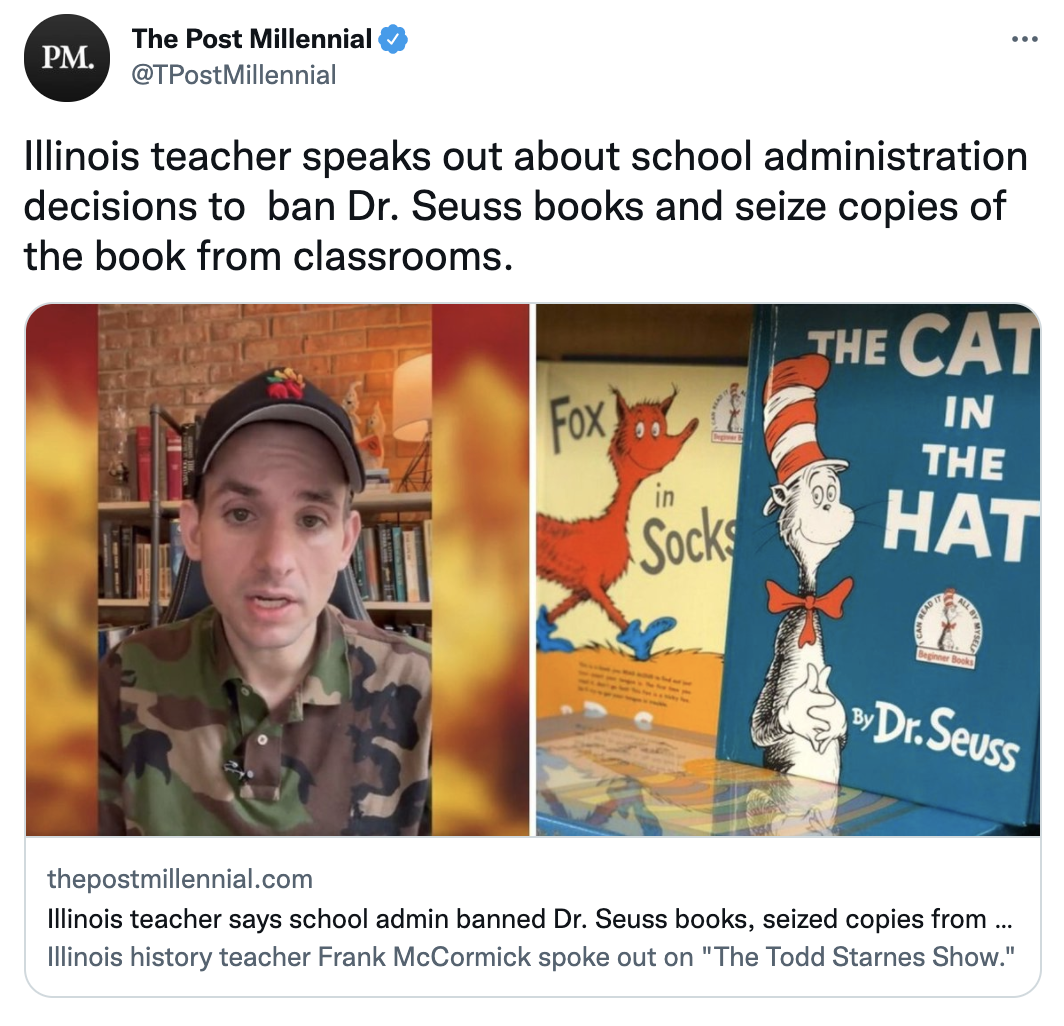This screenshot has height=1026, width=1064.
Task: Click the blue verified checkmark badge
Action: pyautogui.click(x=393, y=39)
